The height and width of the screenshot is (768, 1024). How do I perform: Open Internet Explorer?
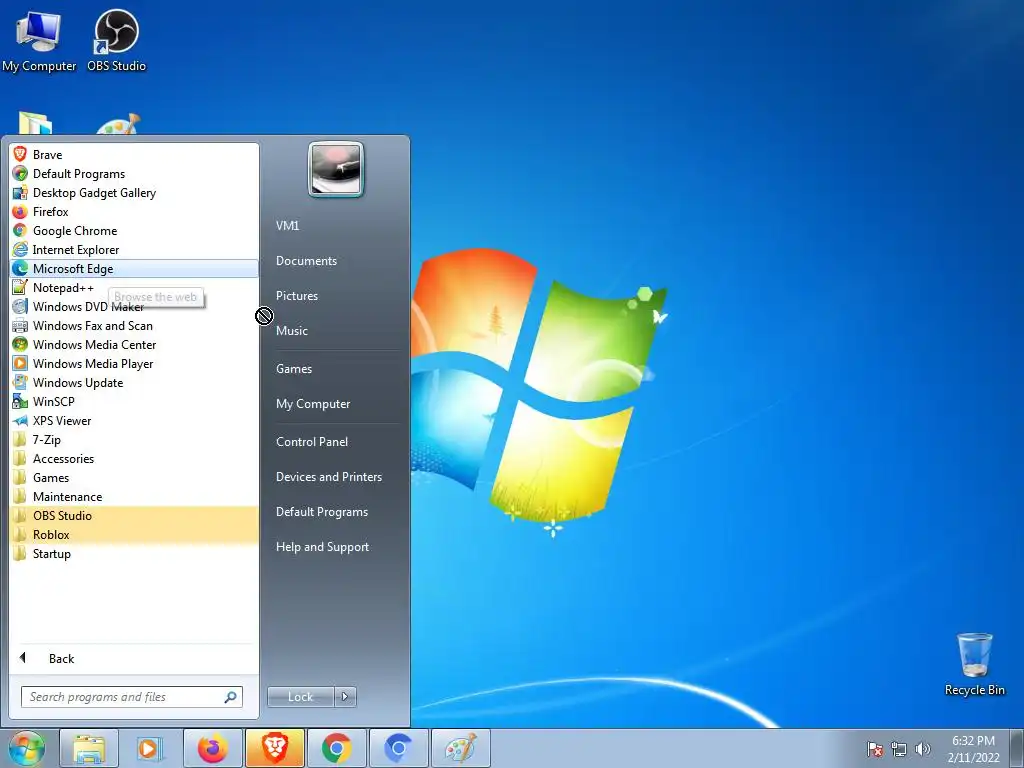[134, 249]
